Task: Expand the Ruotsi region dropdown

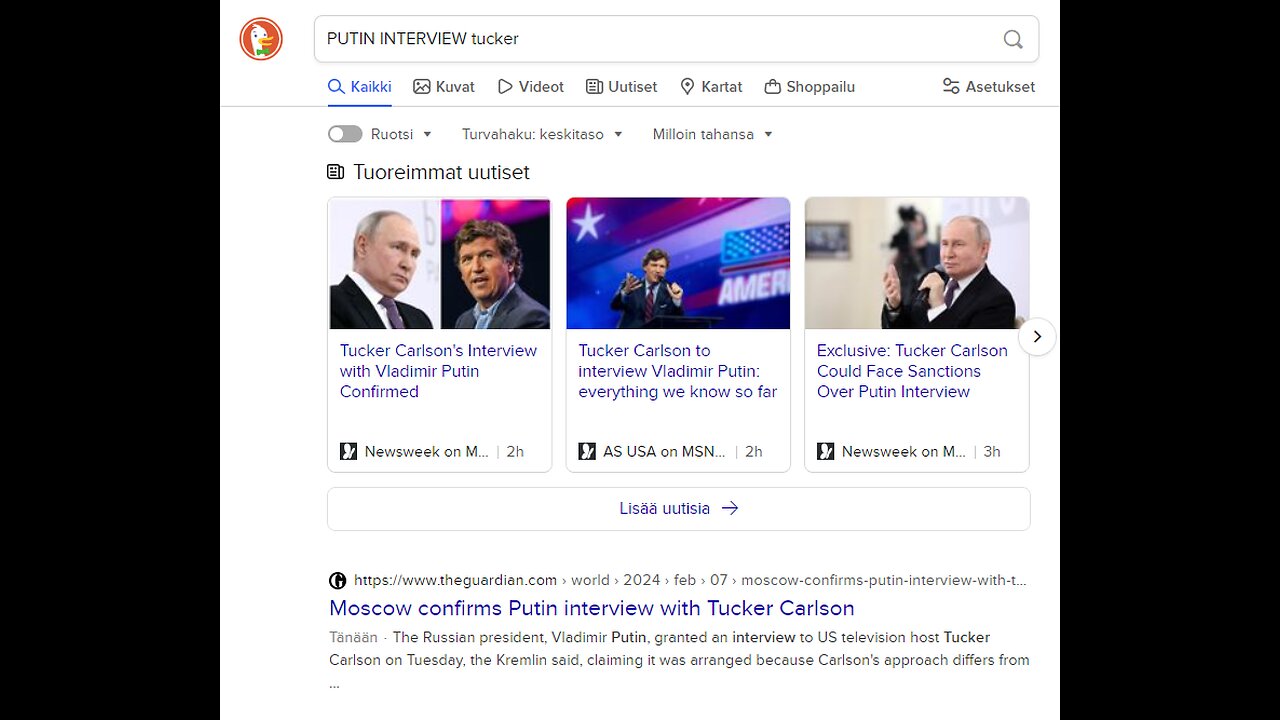Action: [x=402, y=134]
